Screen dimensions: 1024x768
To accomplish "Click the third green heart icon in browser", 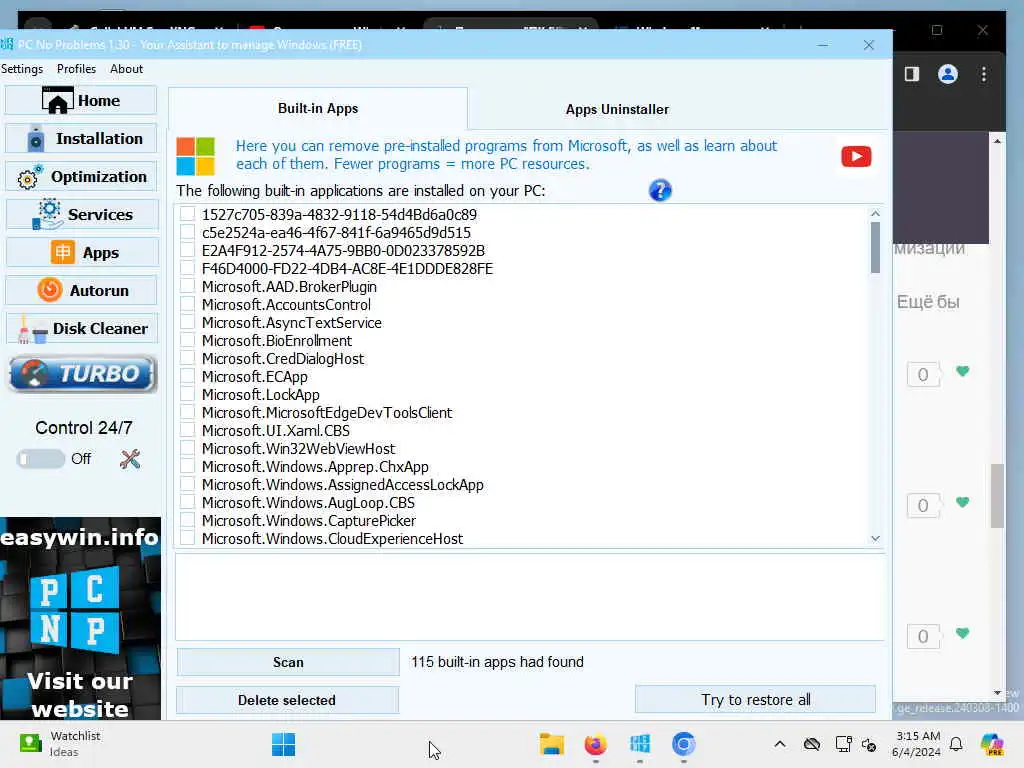I will pyautogui.click(x=963, y=633).
